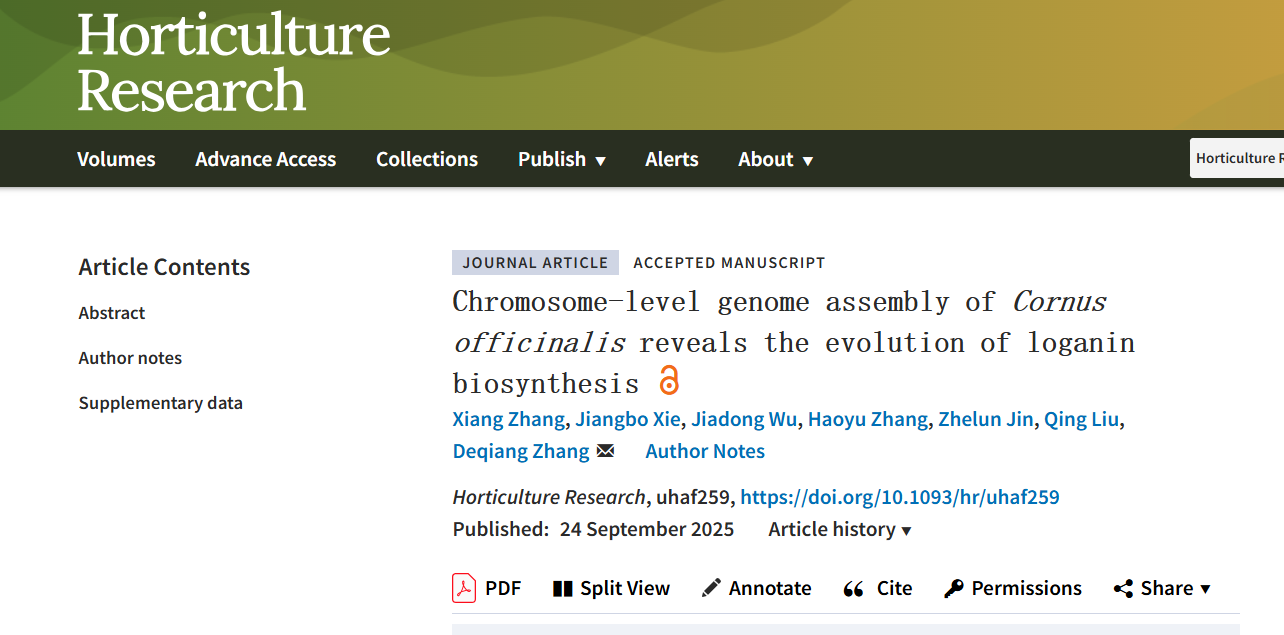Open the Advance Access menu item
Screen dimensions: 1284x635
265,159
